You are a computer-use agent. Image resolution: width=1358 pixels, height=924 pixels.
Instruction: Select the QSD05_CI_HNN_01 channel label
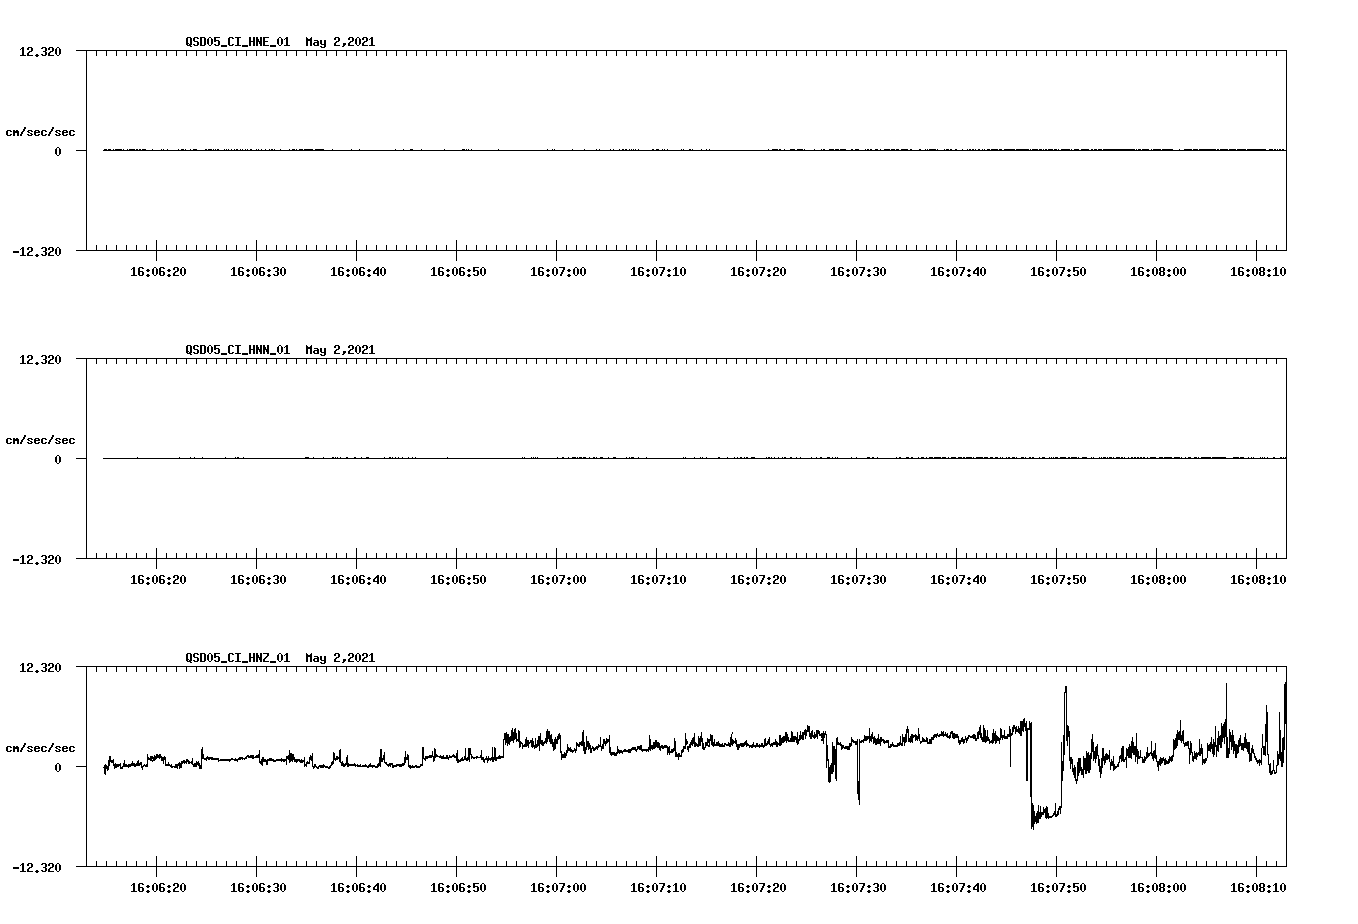[x=237, y=350]
